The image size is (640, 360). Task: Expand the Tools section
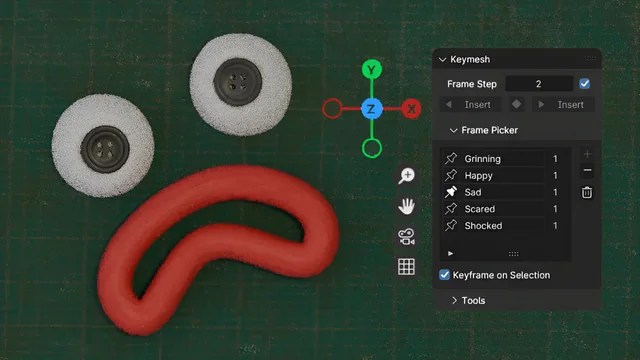454,300
